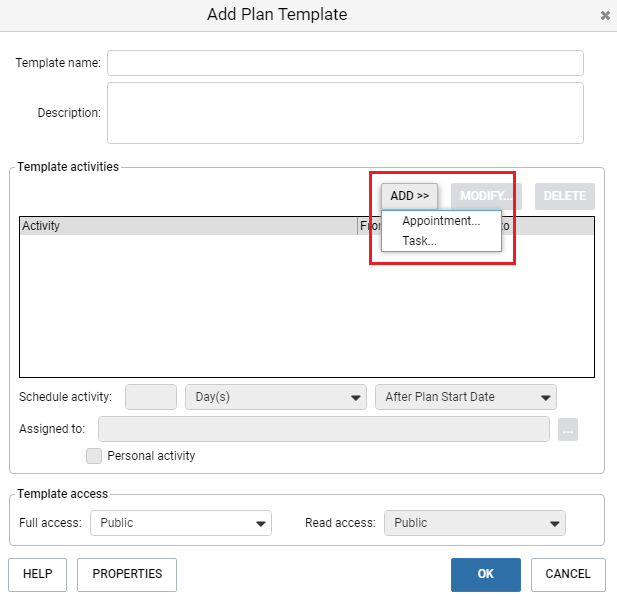
Task: Confirm with the OK button
Action: (x=486, y=574)
